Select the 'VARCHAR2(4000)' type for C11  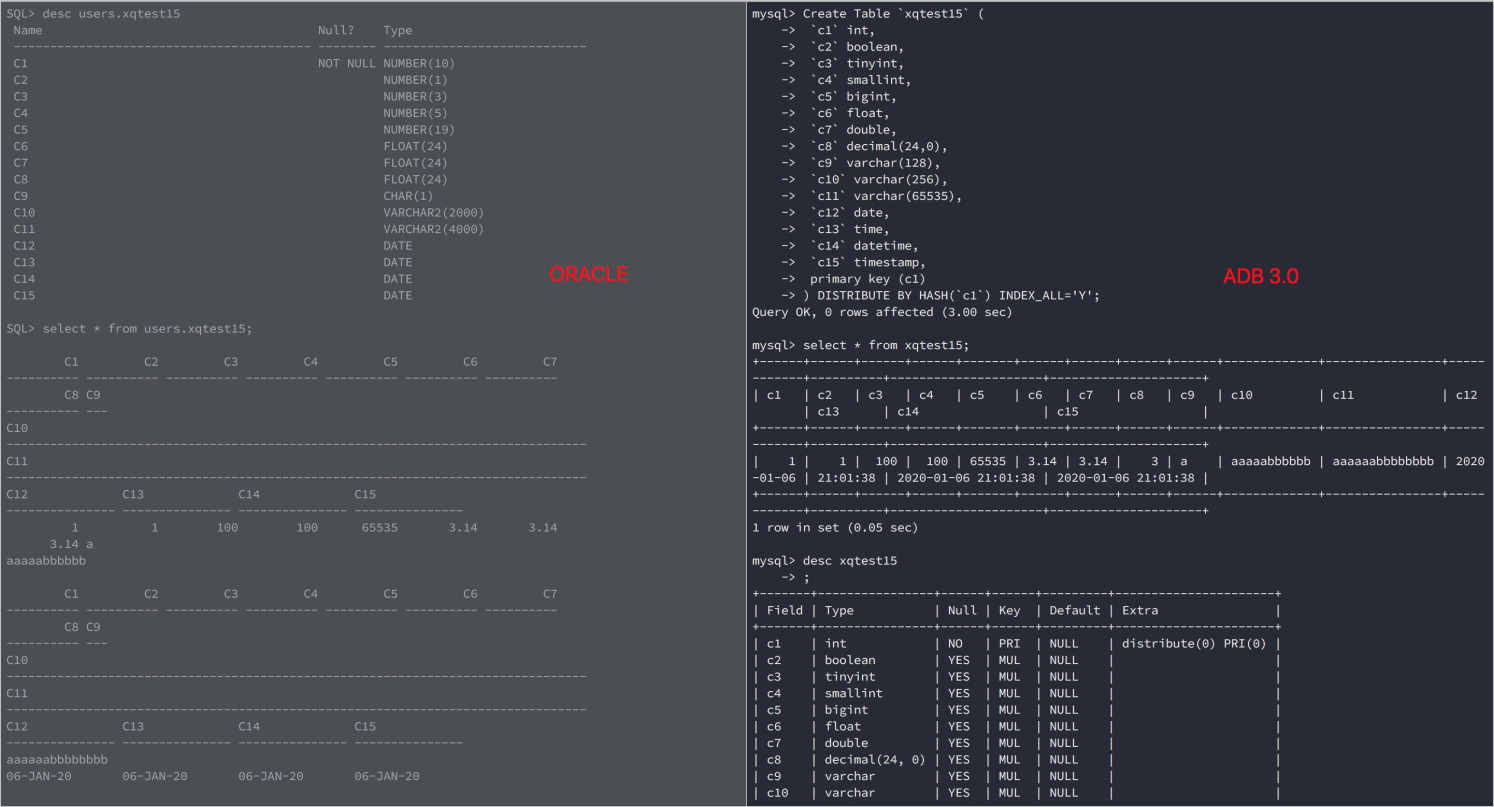[x=433, y=229]
